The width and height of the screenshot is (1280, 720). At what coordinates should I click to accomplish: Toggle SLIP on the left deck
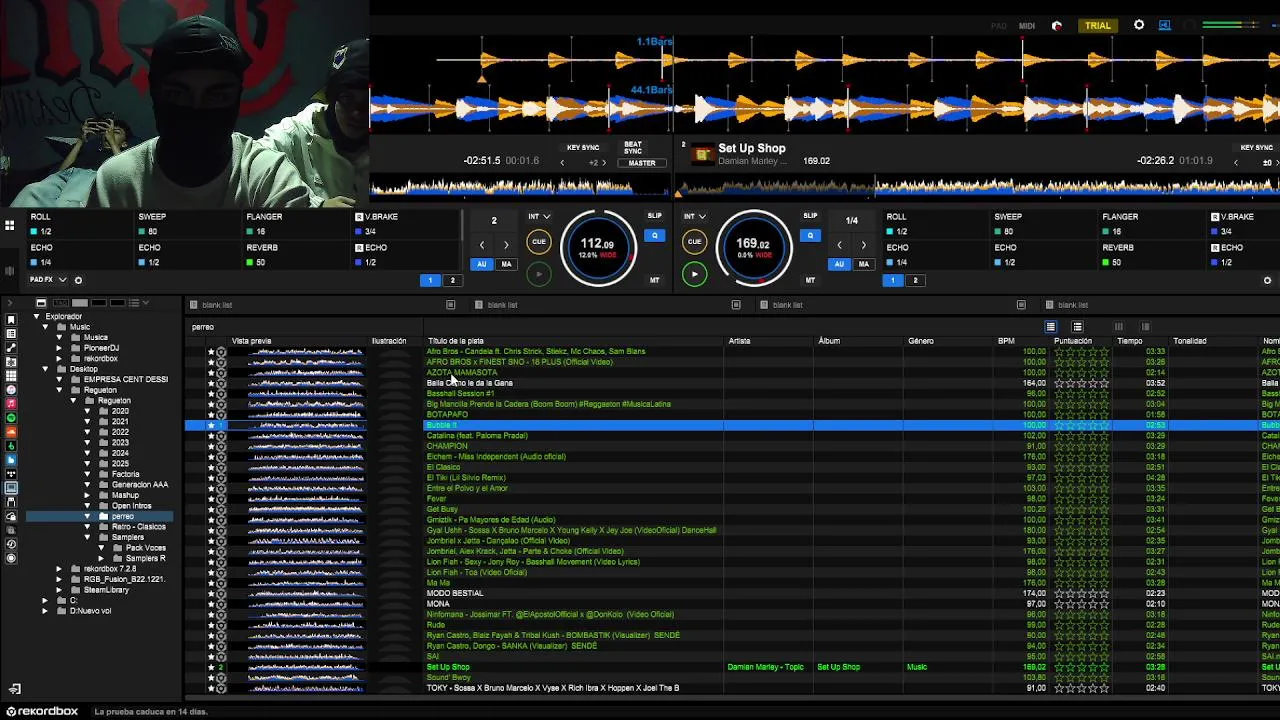pyautogui.click(x=654, y=216)
